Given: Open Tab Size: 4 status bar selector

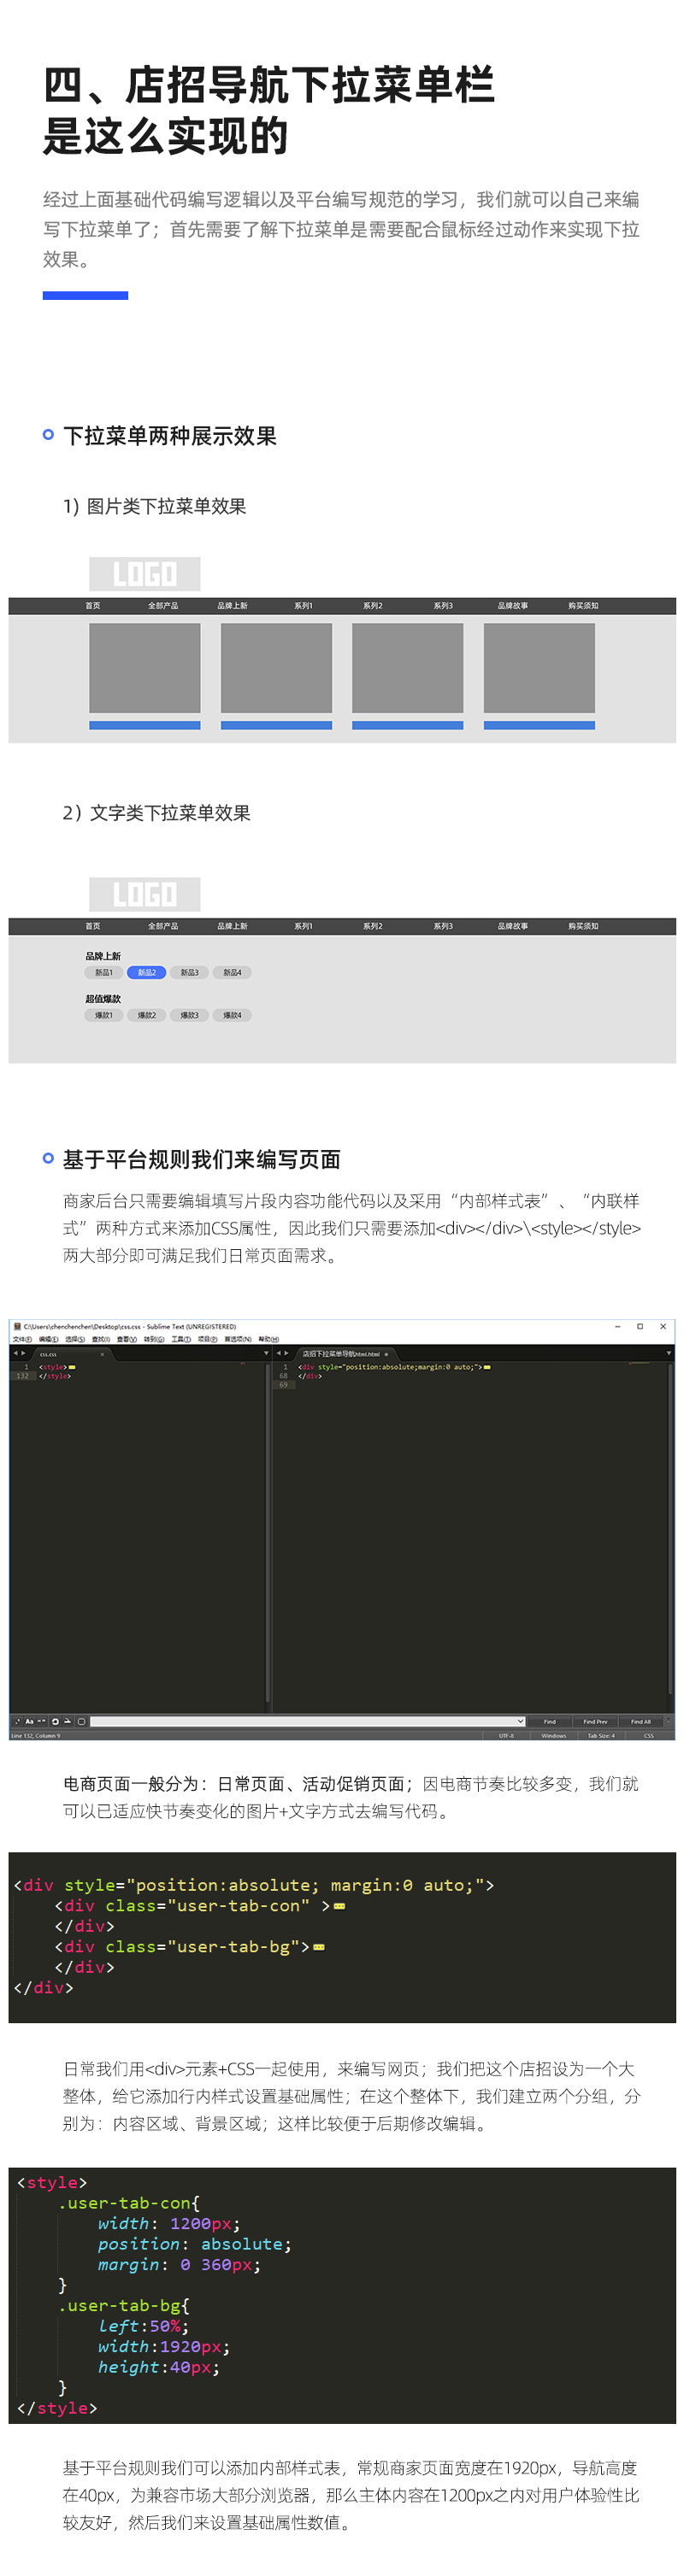Looking at the screenshot, I should click(x=601, y=1736).
